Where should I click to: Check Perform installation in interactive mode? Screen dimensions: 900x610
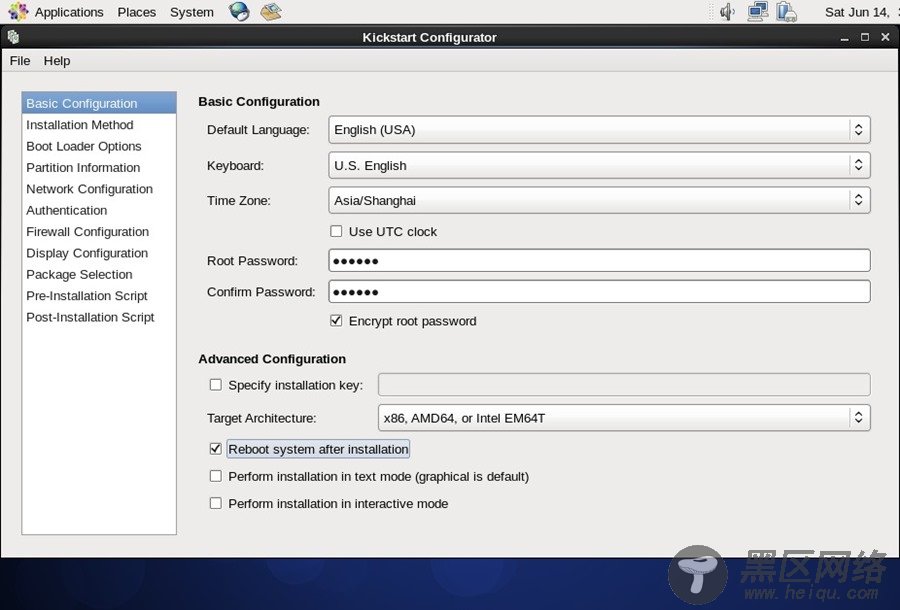coord(216,503)
